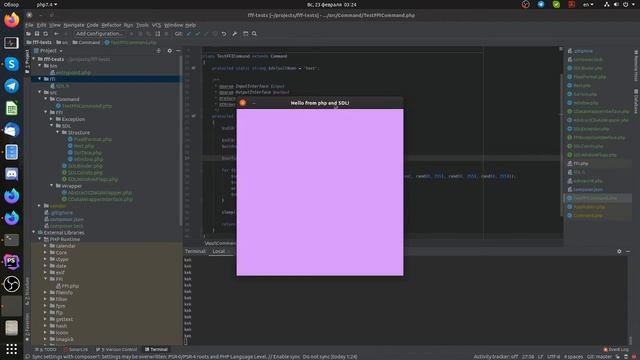Collapse the Wrapper folder
Image resolution: width=640 pixels, height=360 pixels.
(x=52, y=186)
